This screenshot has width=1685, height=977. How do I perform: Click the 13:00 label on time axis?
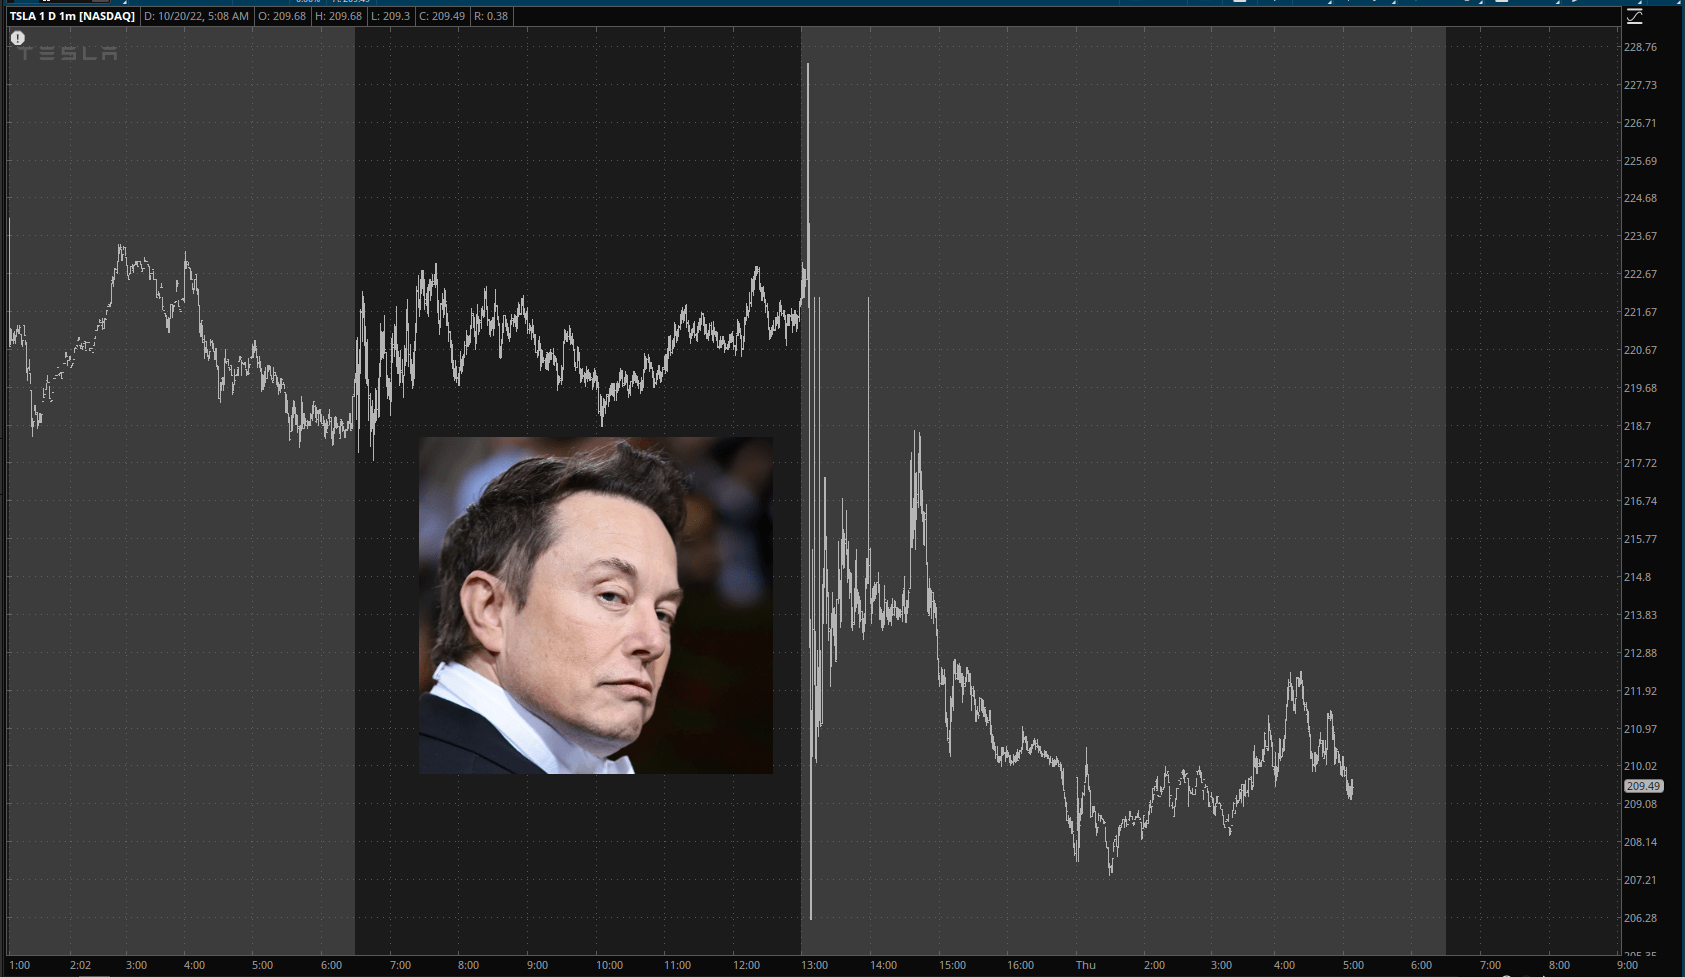coord(814,965)
